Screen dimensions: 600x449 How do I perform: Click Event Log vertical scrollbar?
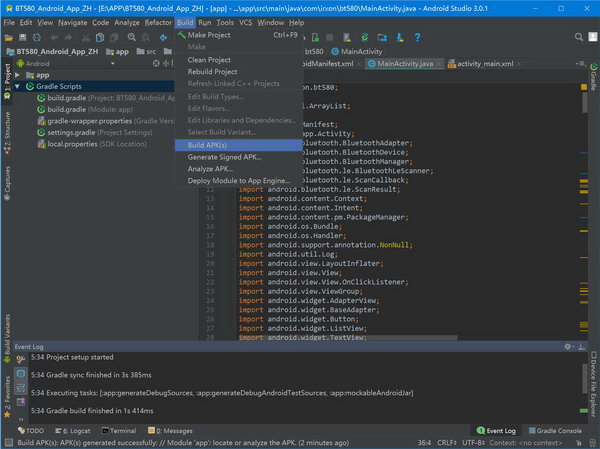tap(584, 378)
